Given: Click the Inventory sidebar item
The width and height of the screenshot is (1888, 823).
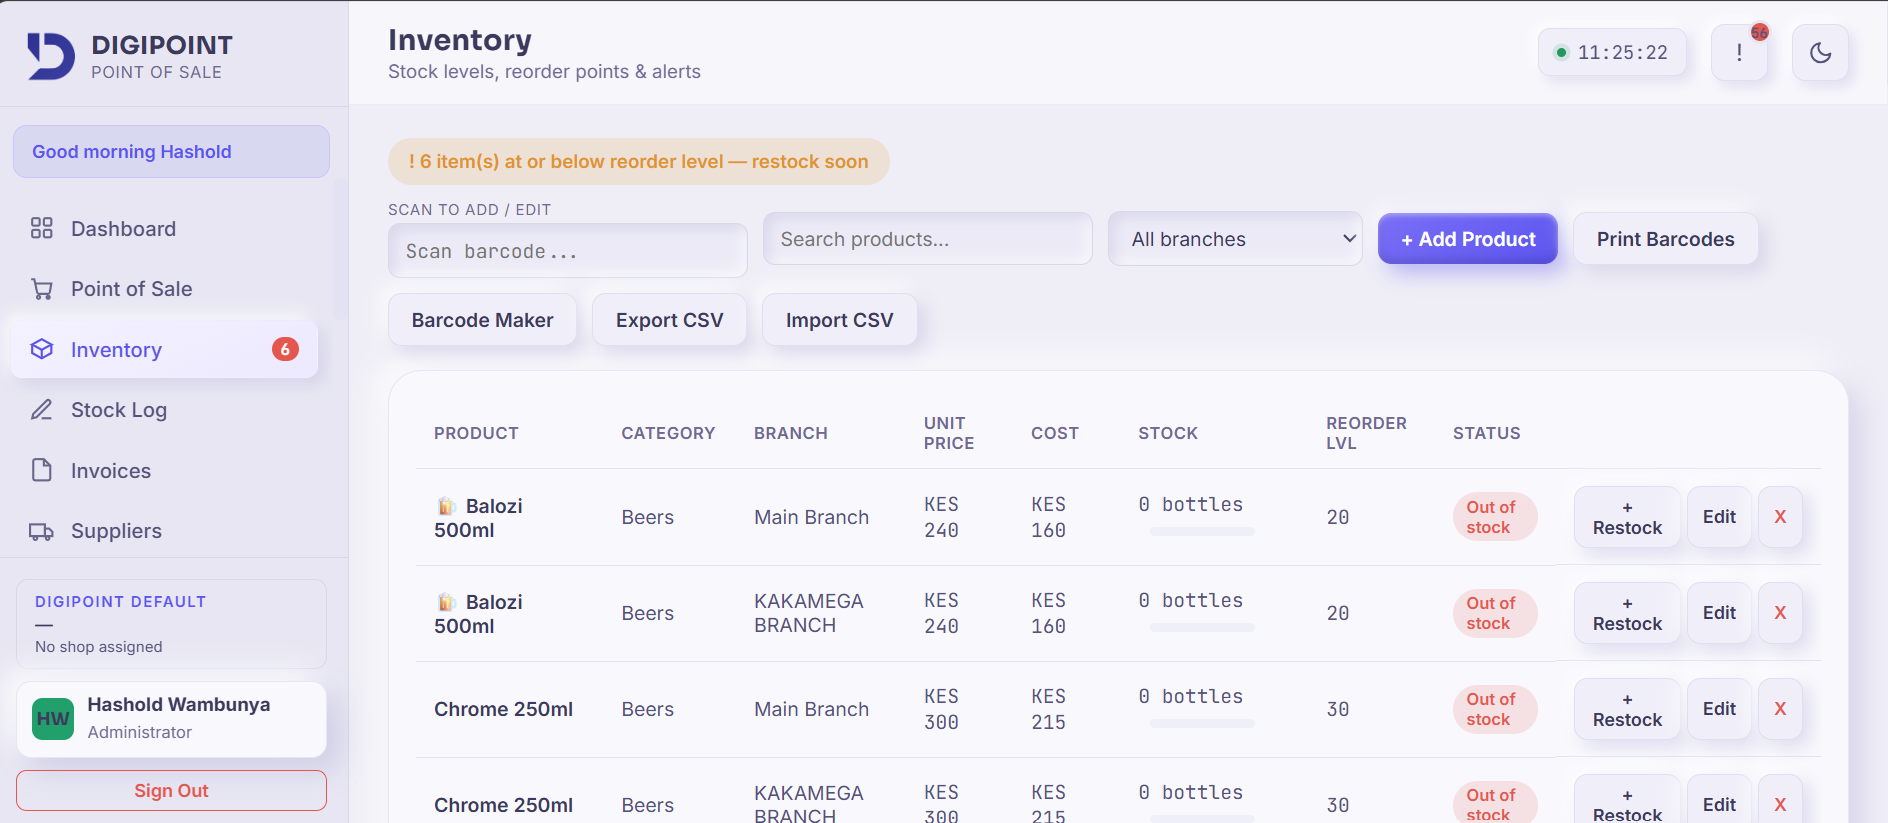Looking at the screenshot, I should 165,350.
